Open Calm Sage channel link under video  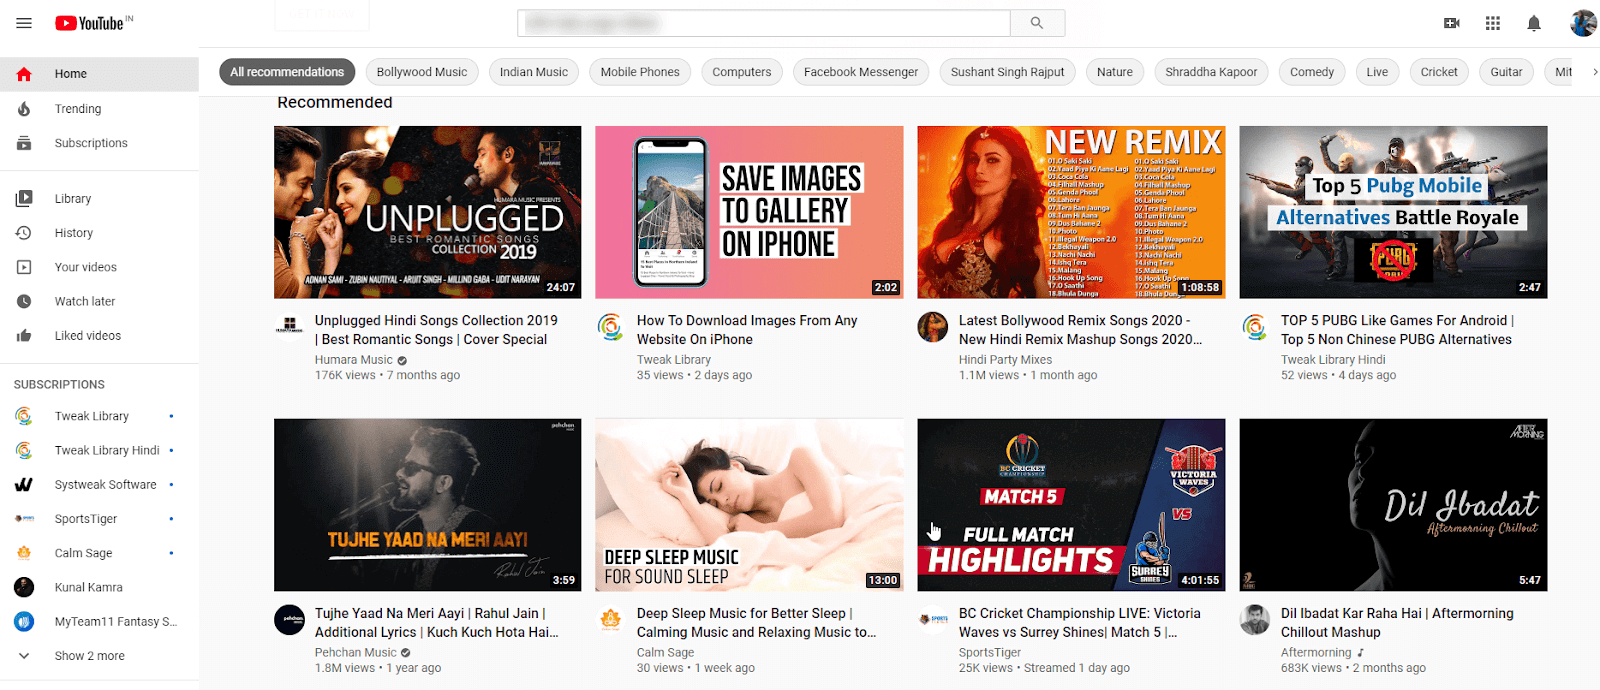(665, 652)
